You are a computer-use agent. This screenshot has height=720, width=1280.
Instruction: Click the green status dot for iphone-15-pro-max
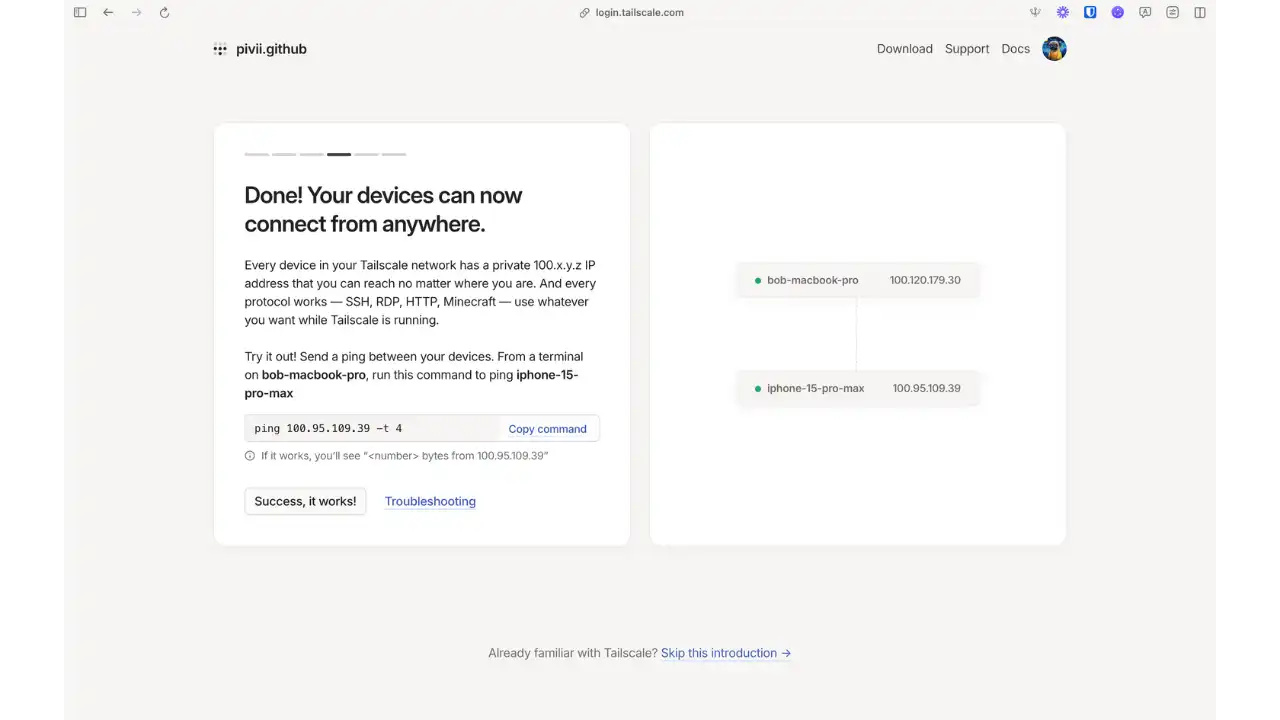758,388
